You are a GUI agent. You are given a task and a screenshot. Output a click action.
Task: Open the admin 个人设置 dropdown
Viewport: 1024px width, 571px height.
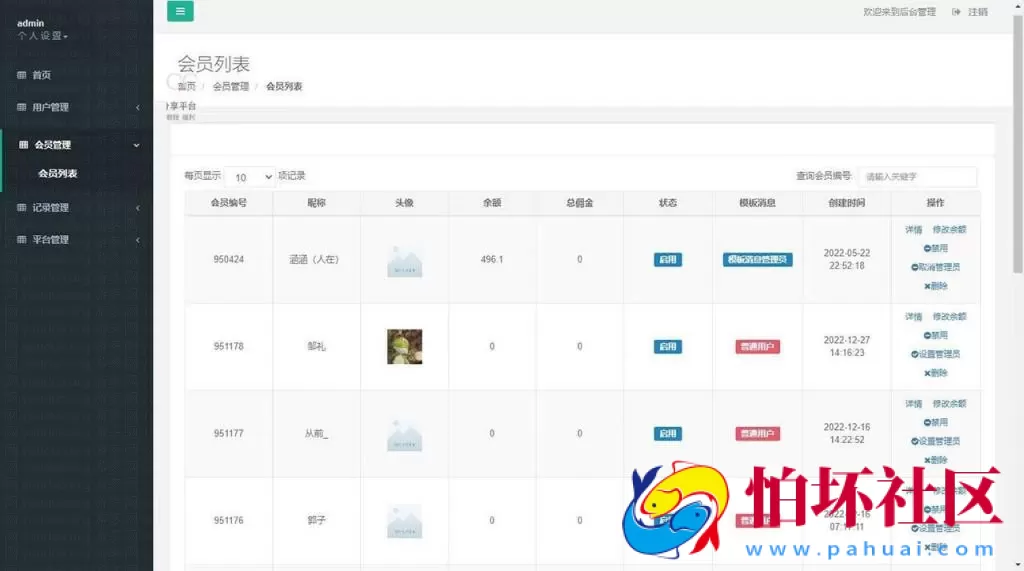42,36
